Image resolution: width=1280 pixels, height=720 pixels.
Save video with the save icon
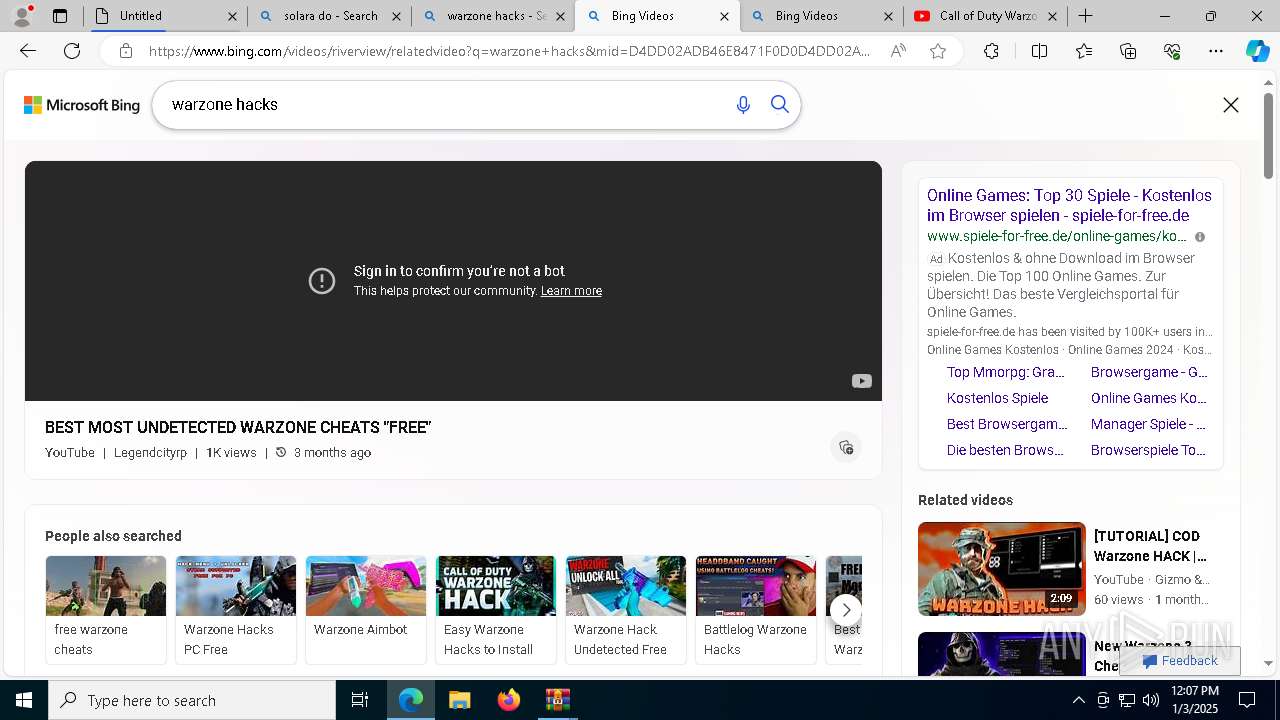846,447
